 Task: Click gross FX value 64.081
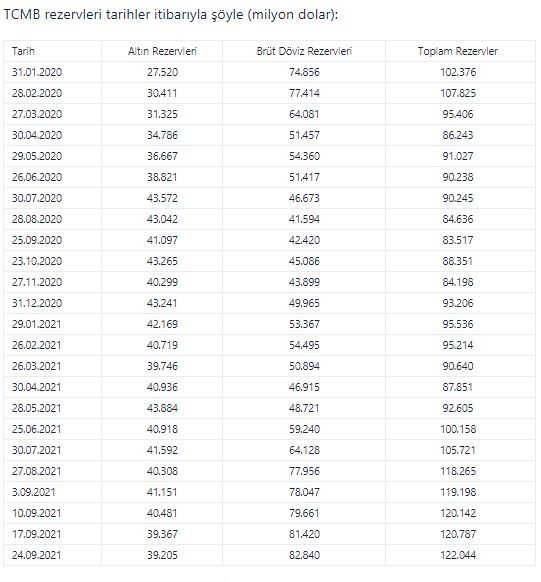[304, 114]
